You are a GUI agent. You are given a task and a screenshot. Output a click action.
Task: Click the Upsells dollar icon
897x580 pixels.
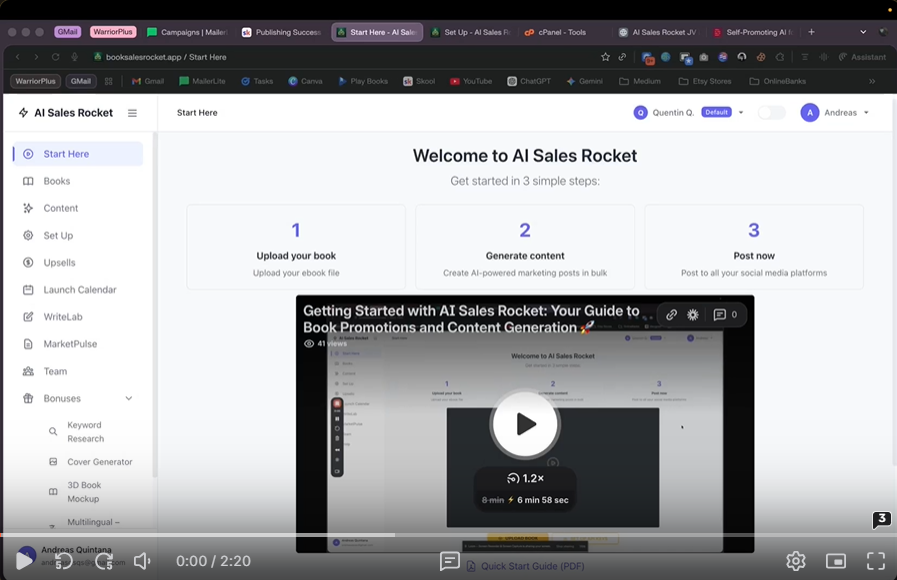coord(28,262)
